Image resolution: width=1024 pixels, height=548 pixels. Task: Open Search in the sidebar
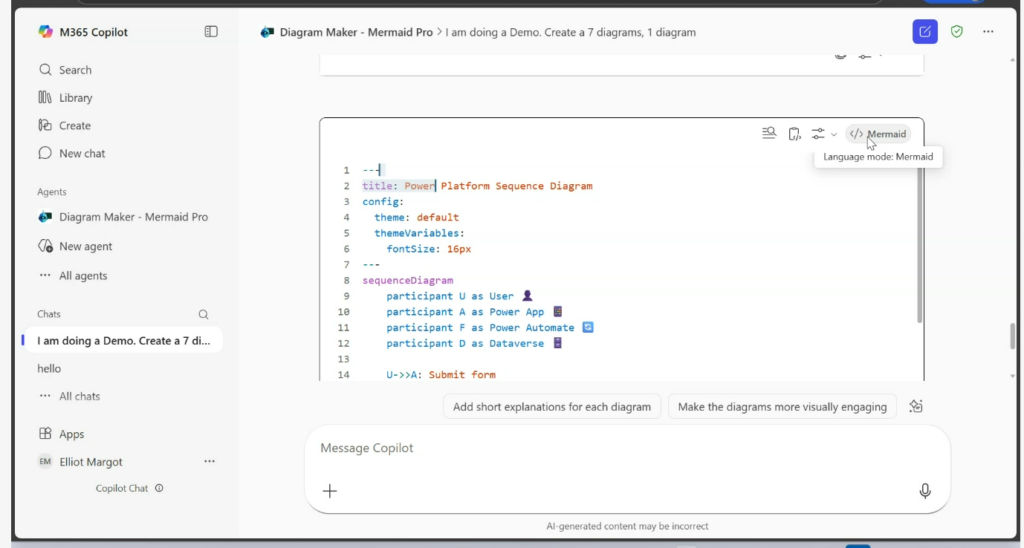click(75, 70)
